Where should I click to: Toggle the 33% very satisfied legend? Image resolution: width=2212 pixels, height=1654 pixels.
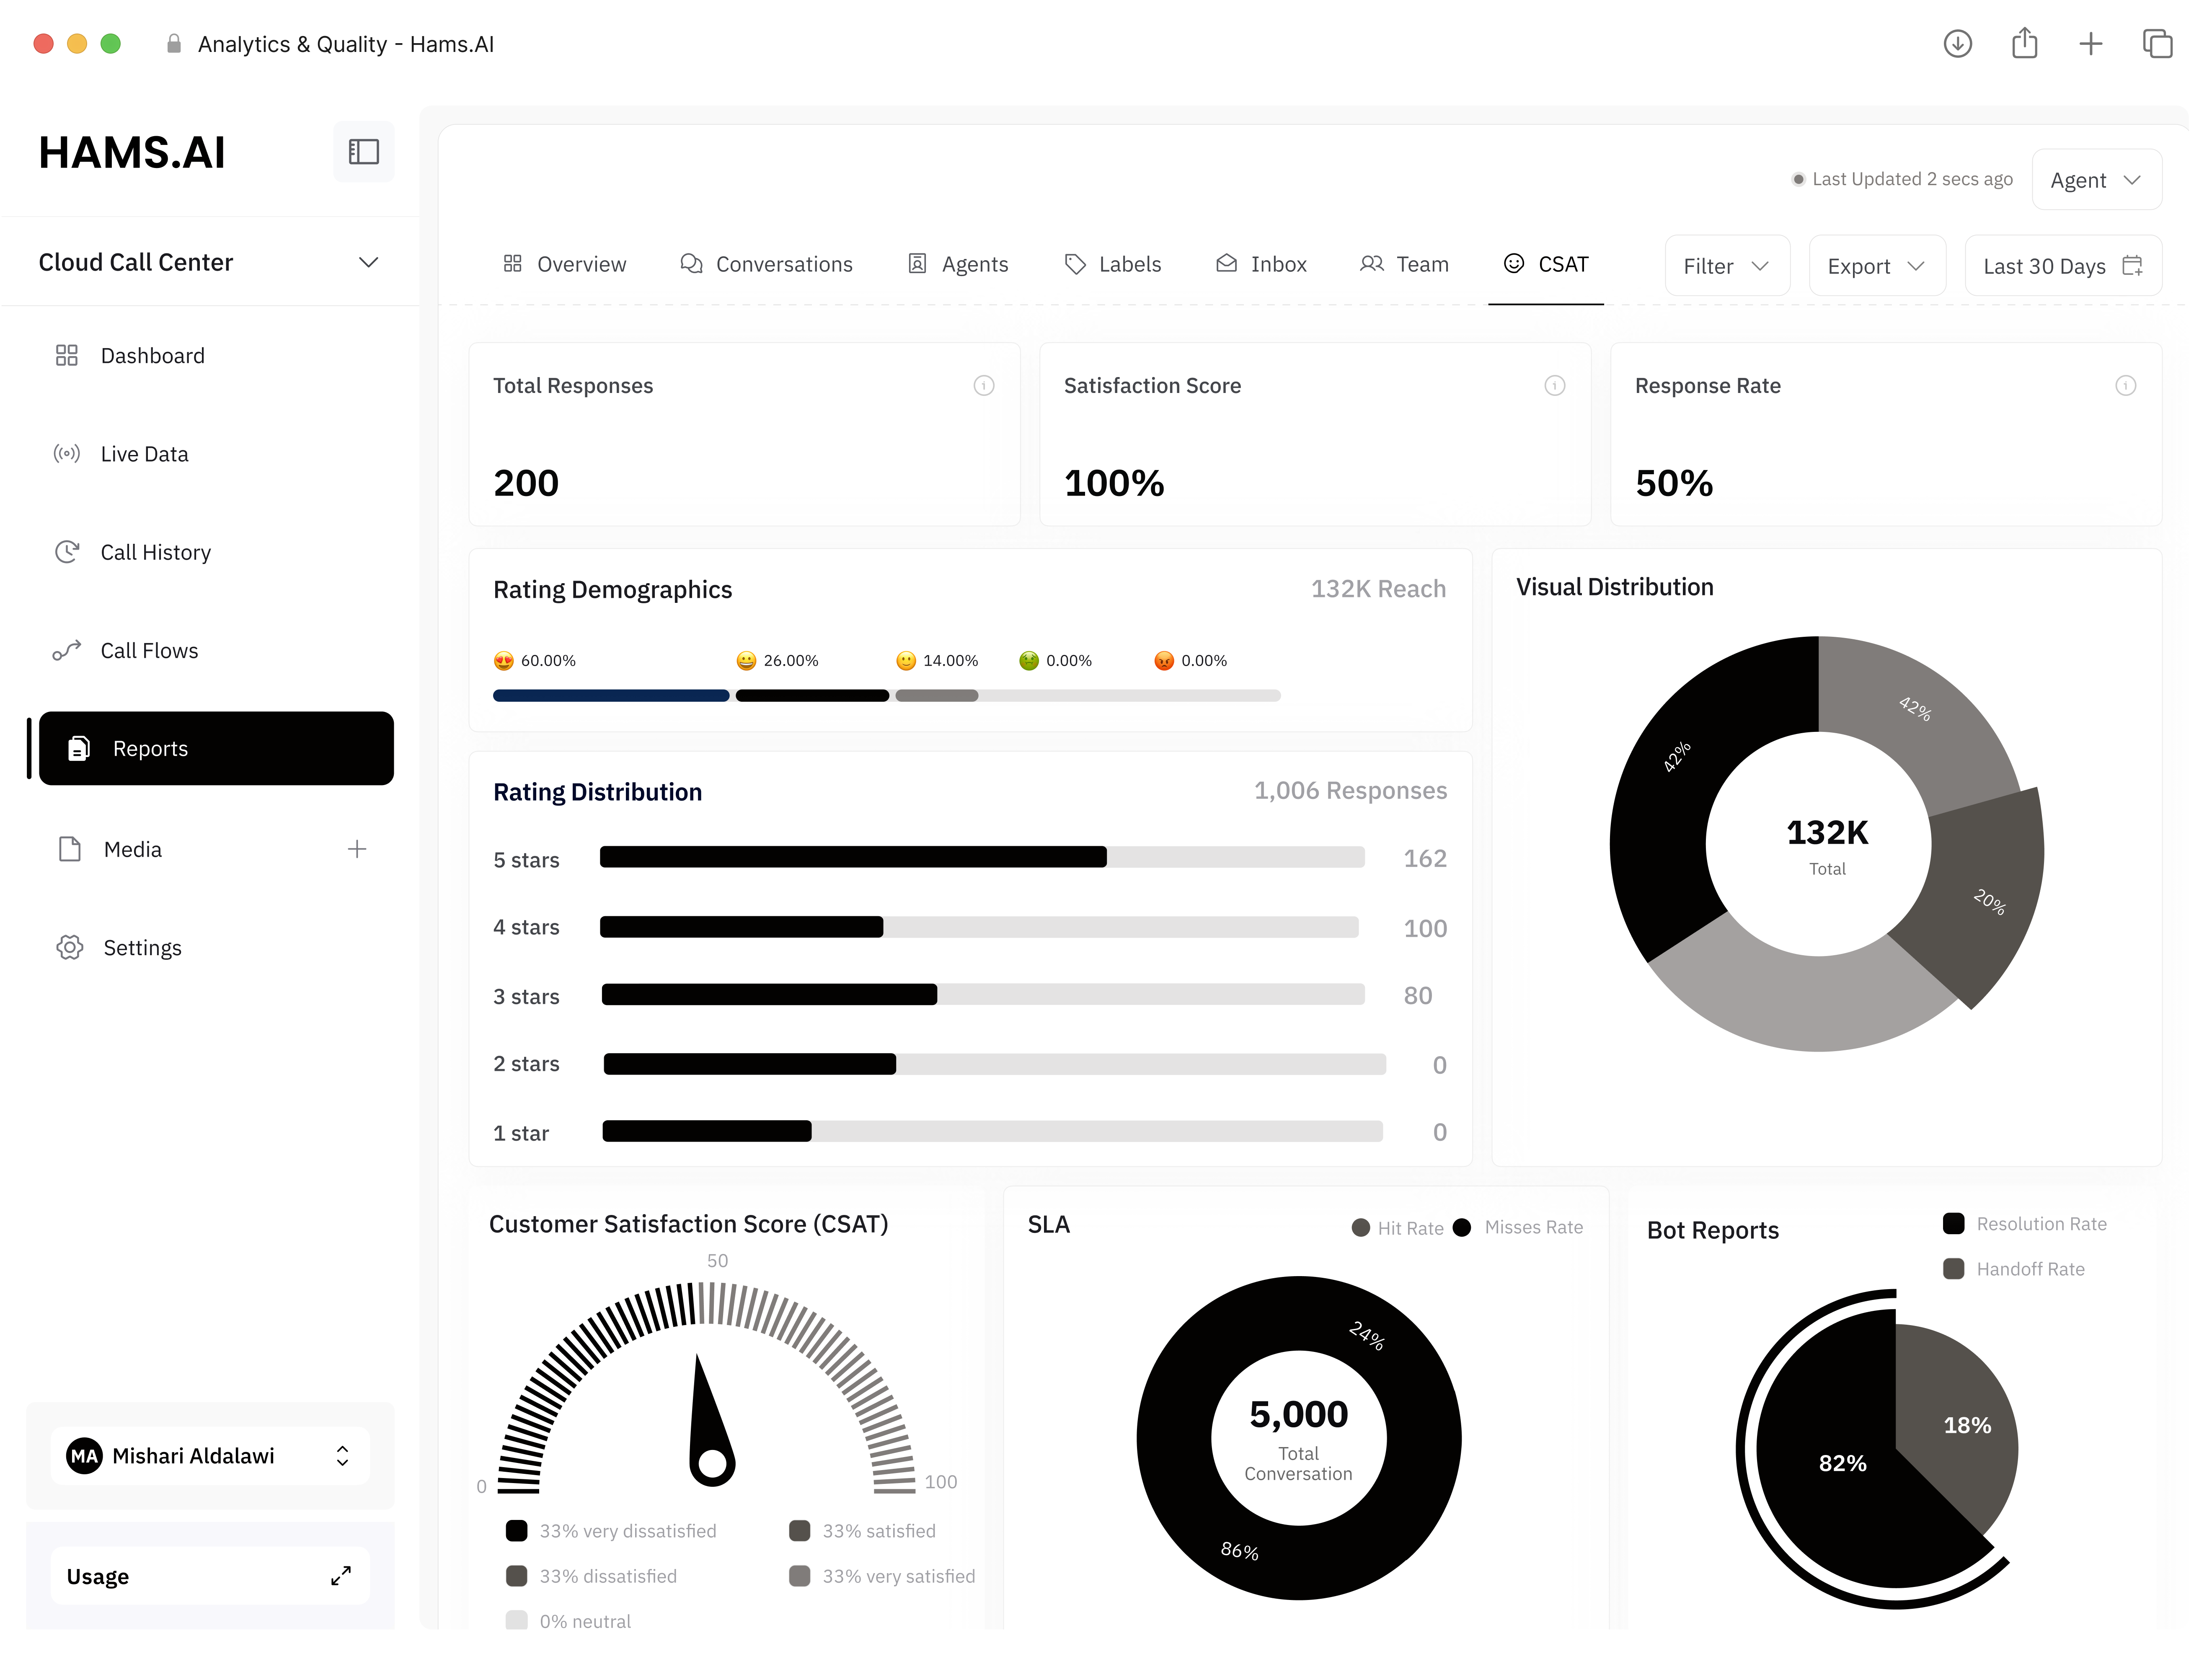coord(882,1576)
